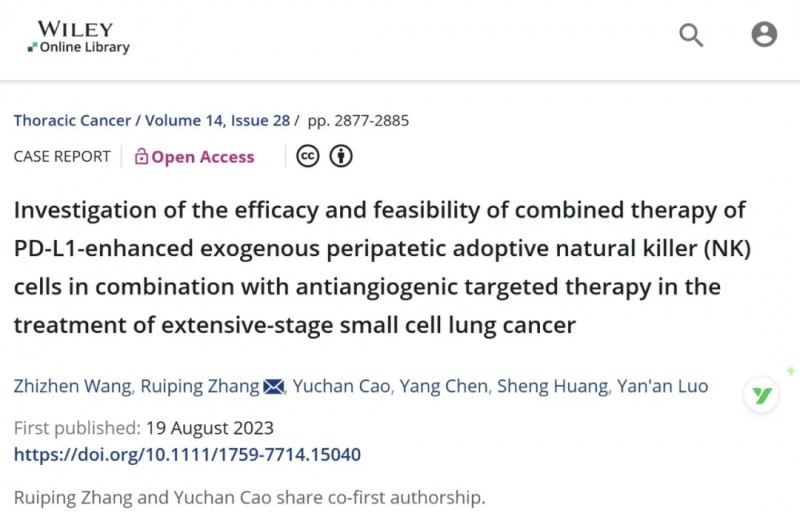Image resolution: width=800 pixels, height=513 pixels.
Task: Go to Volume 14, Issue 28
Action: [217, 121]
